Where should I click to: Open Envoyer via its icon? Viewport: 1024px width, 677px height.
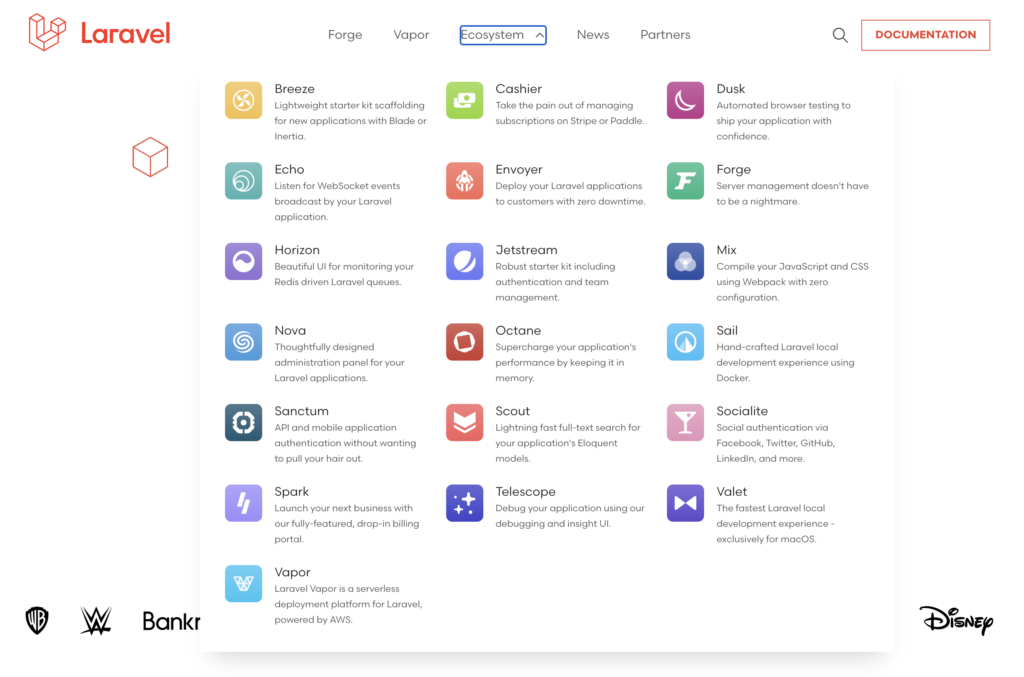[464, 181]
